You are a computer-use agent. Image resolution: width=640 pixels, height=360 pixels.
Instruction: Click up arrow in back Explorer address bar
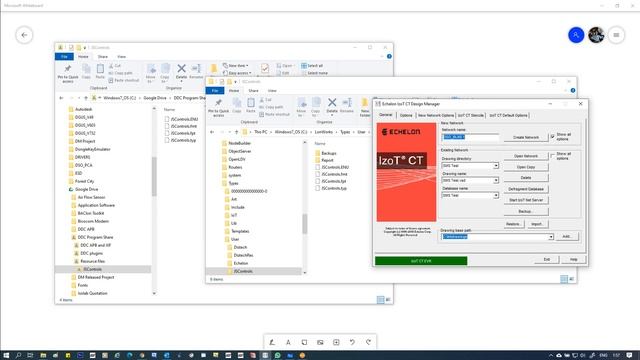(x=86, y=98)
